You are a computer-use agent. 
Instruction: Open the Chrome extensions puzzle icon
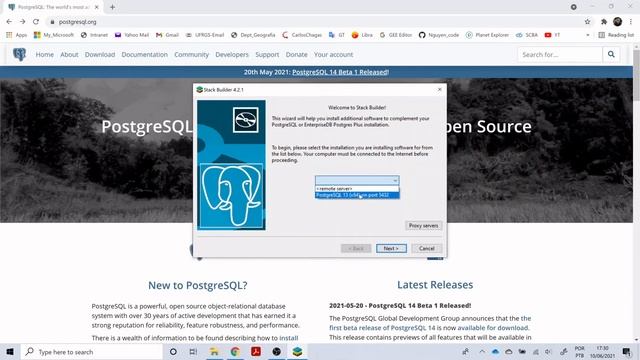click(x=604, y=22)
